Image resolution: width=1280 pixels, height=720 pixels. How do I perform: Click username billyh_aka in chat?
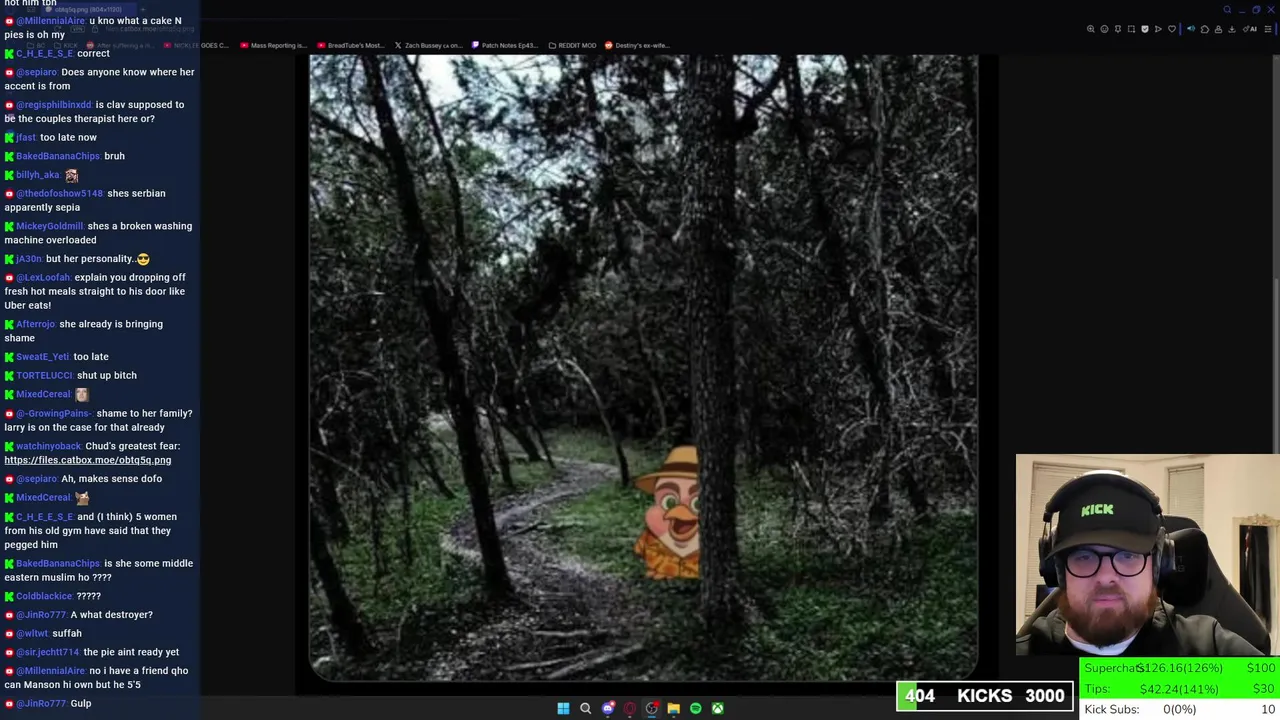click(x=38, y=175)
